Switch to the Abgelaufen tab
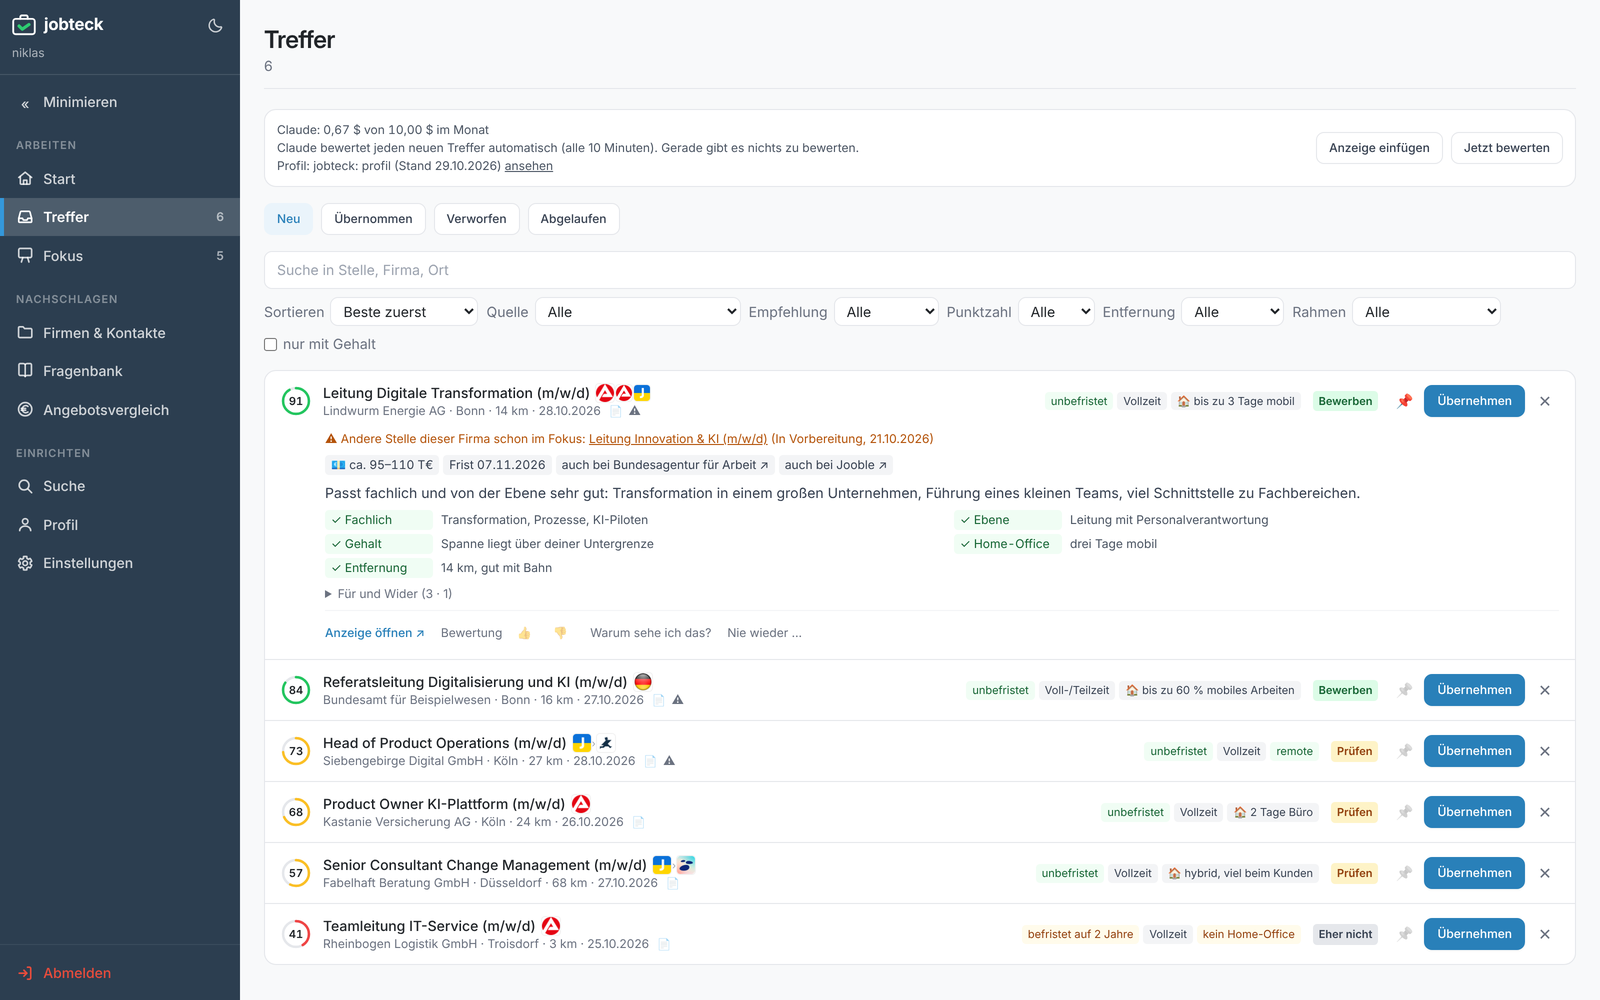This screenshot has height=1000, width=1600. (573, 219)
